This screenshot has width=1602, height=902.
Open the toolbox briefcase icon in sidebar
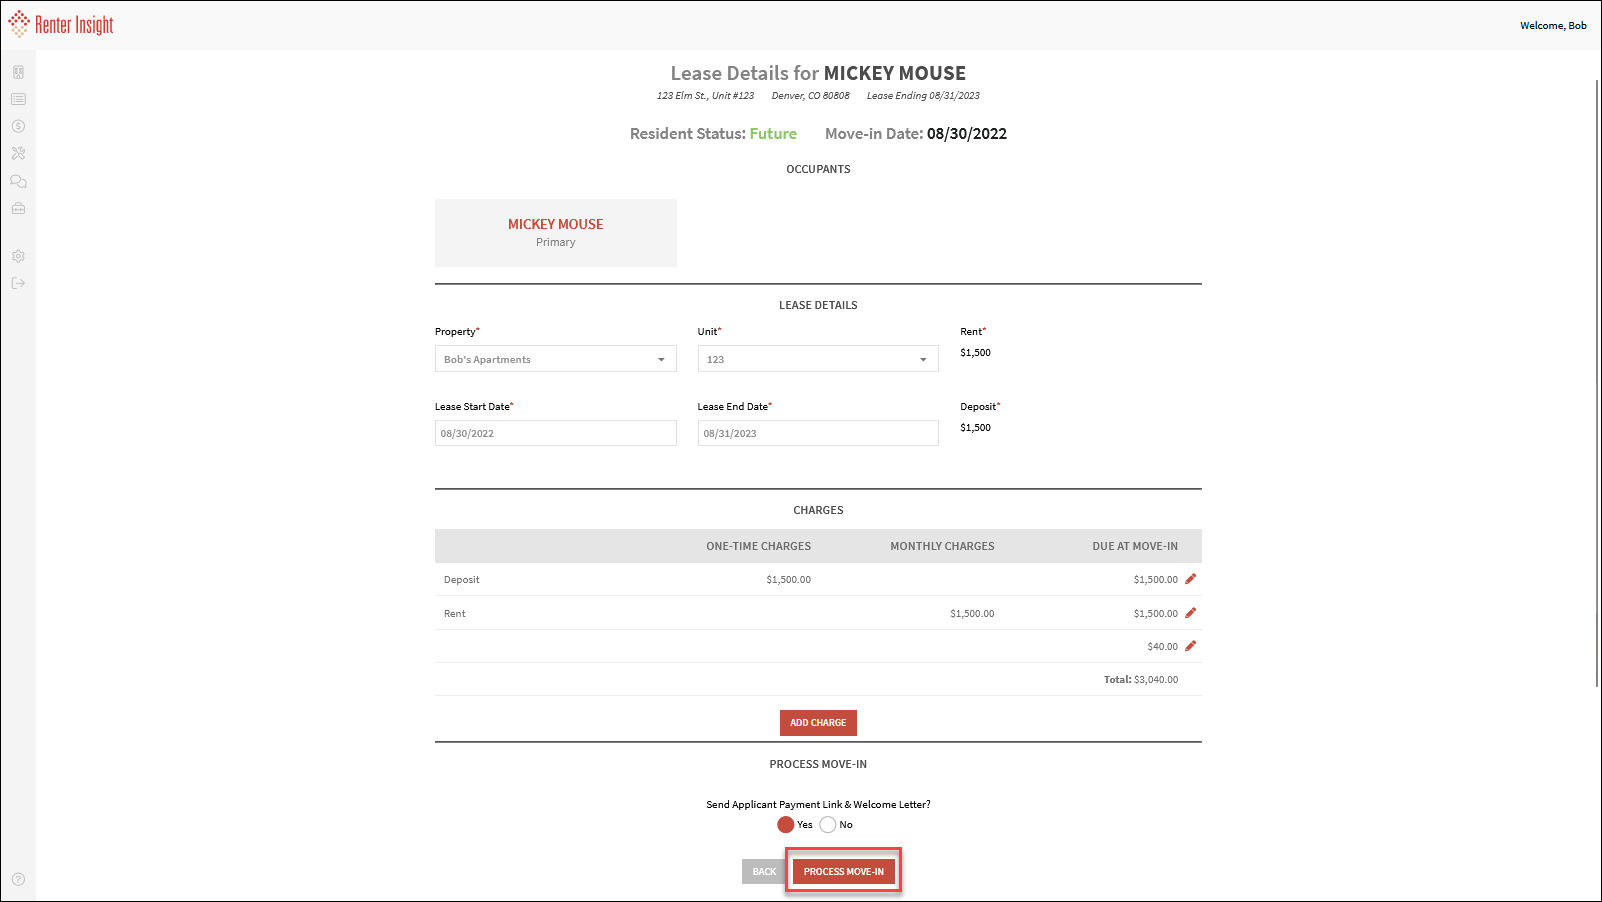click(18, 208)
